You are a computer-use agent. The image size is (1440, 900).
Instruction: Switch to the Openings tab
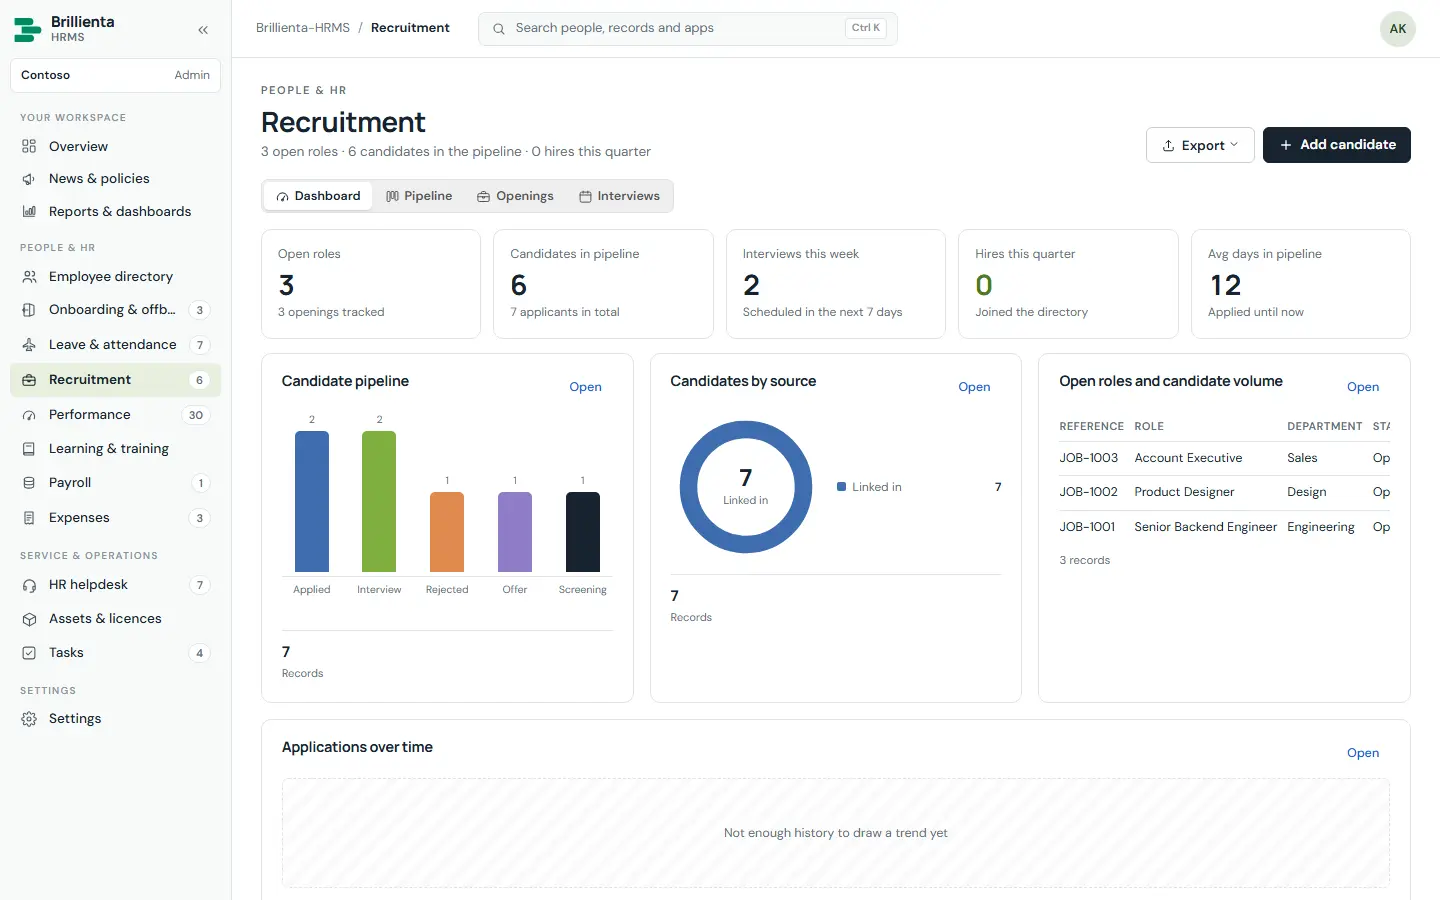pos(515,196)
